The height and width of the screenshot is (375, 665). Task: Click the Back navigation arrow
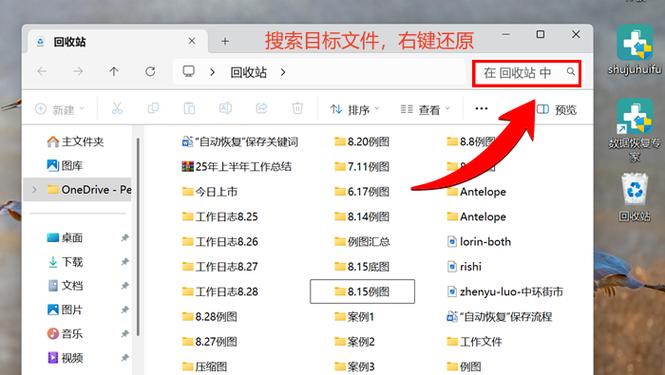tap(42, 72)
